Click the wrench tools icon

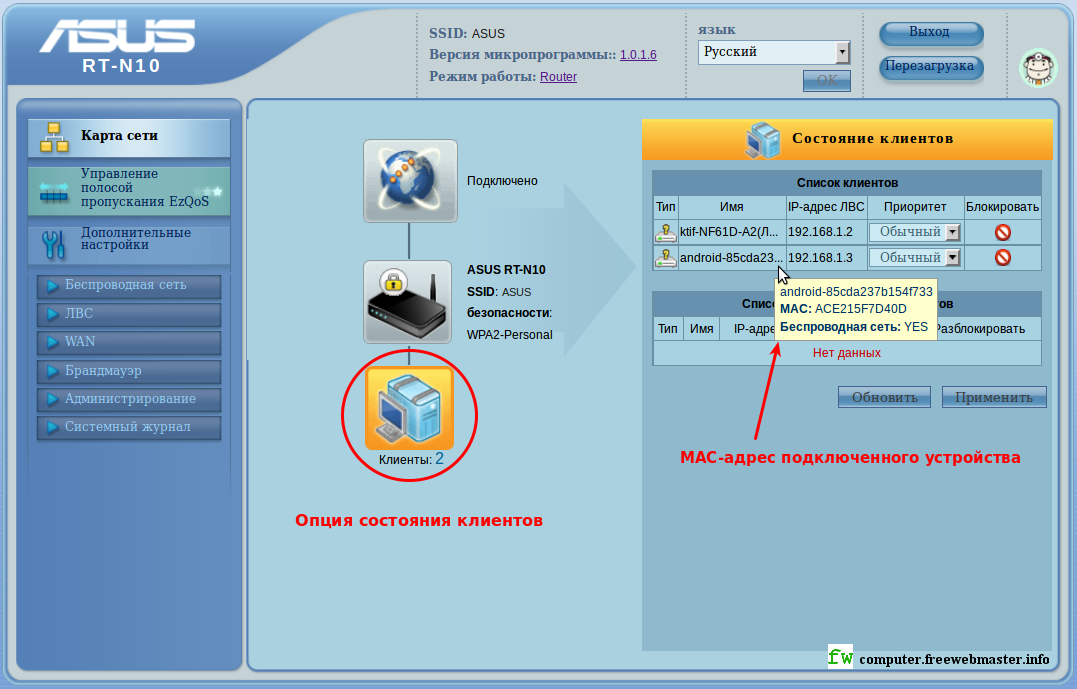click(54, 245)
